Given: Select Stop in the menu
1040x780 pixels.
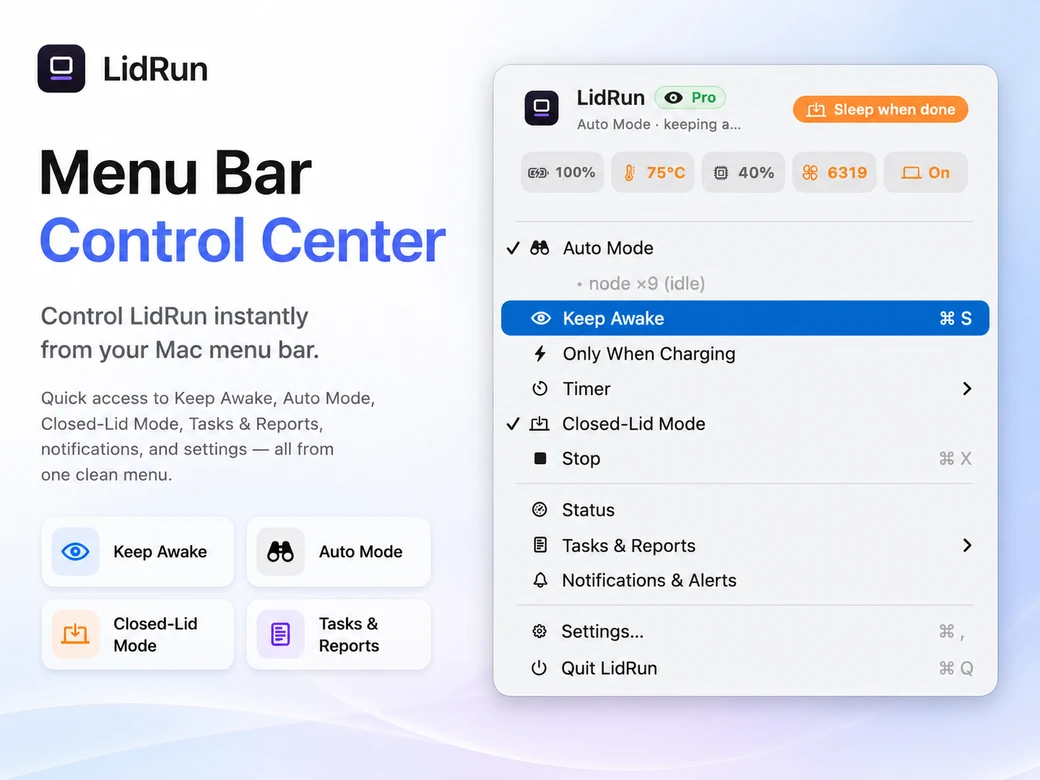Looking at the screenshot, I should coord(745,458).
